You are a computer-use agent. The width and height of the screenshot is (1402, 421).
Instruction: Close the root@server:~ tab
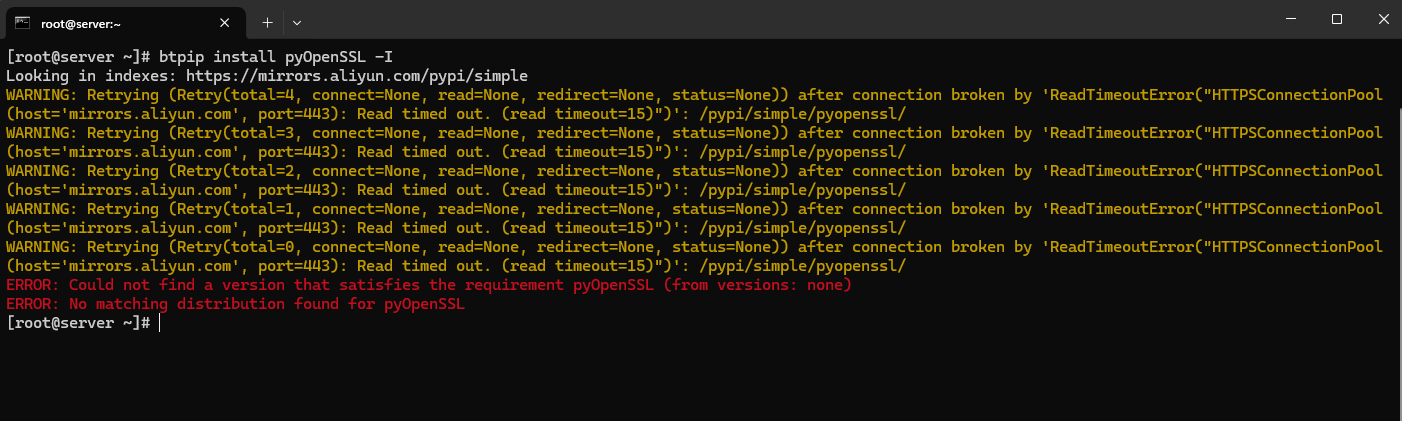225,22
